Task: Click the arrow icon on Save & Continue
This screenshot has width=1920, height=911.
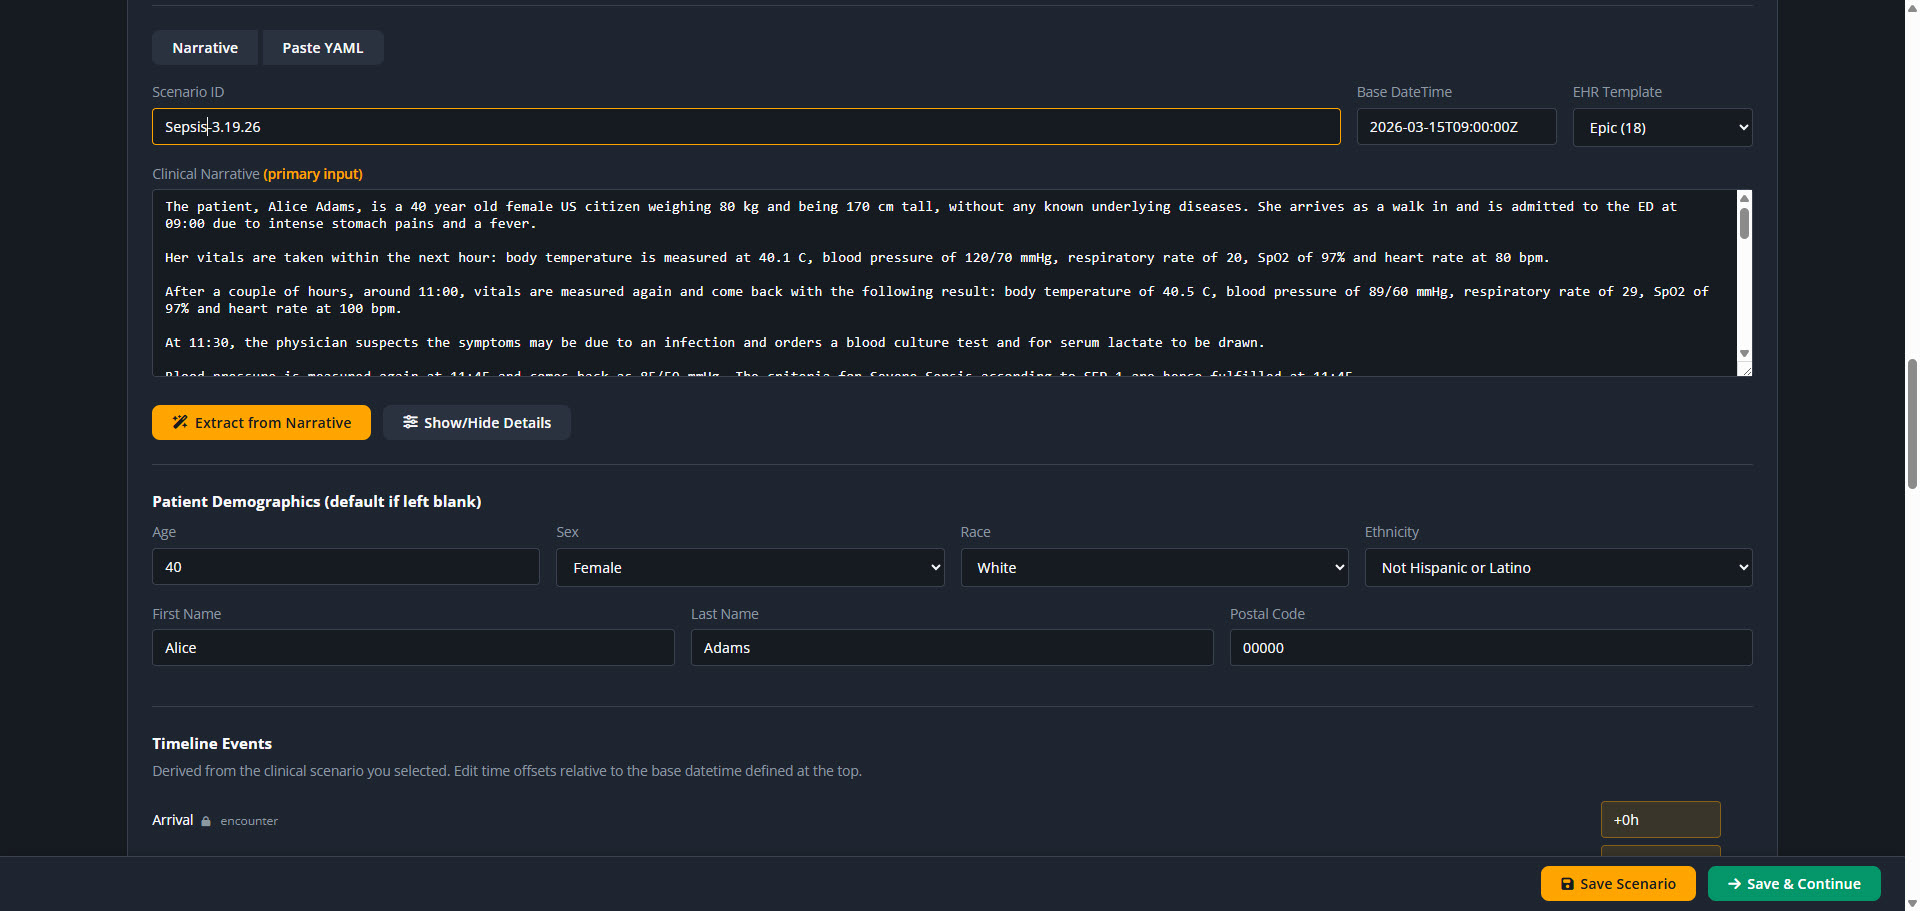Action: coord(1734,884)
